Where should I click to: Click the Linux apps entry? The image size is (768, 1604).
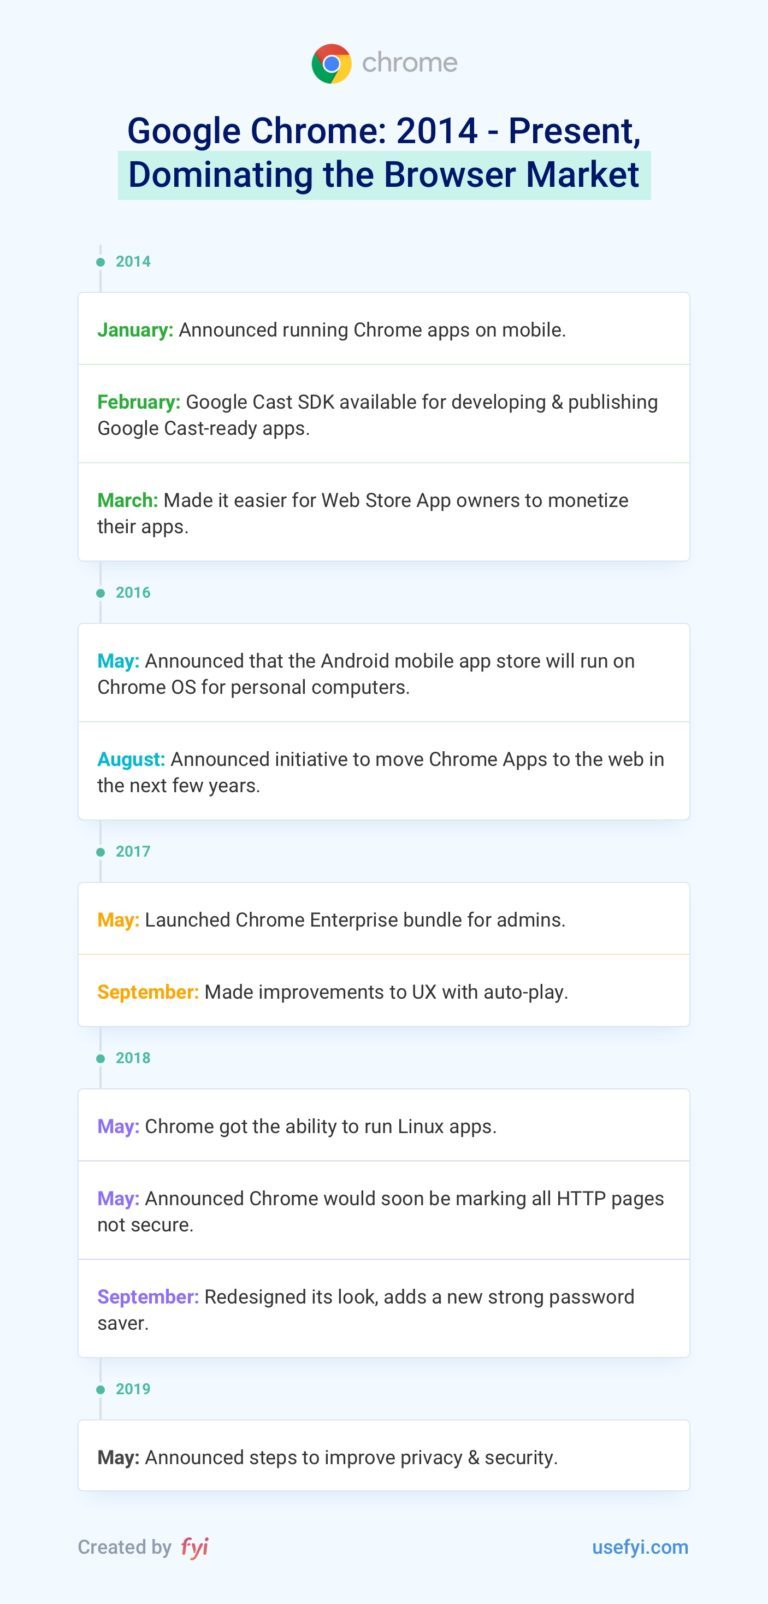(384, 1126)
